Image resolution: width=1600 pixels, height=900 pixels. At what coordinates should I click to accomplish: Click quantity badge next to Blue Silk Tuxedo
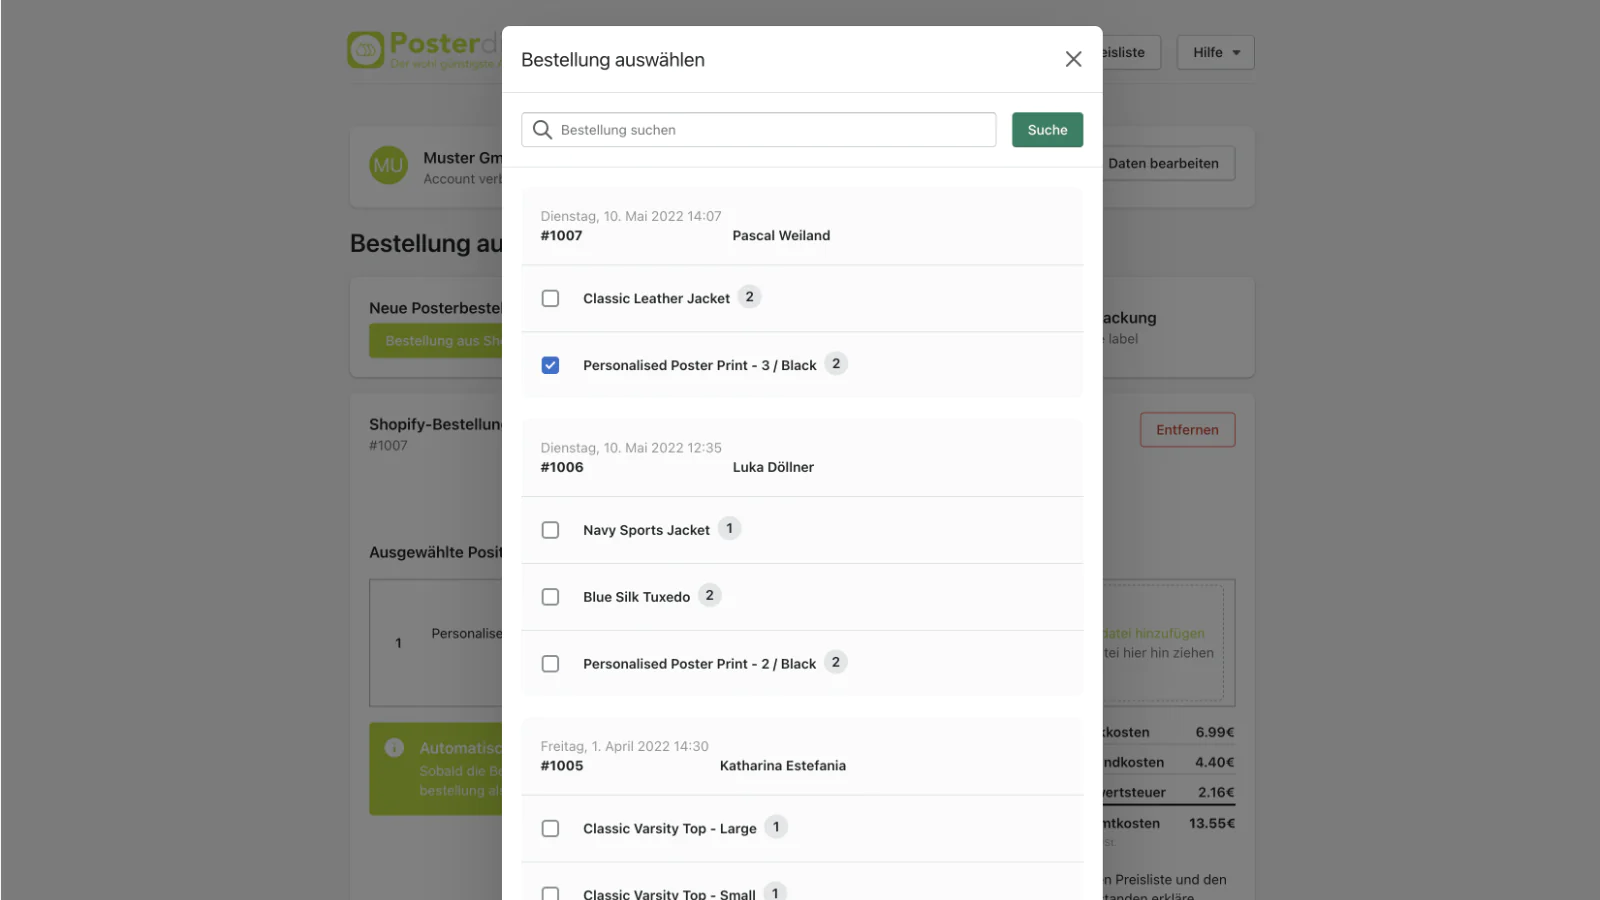(x=710, y=596)
